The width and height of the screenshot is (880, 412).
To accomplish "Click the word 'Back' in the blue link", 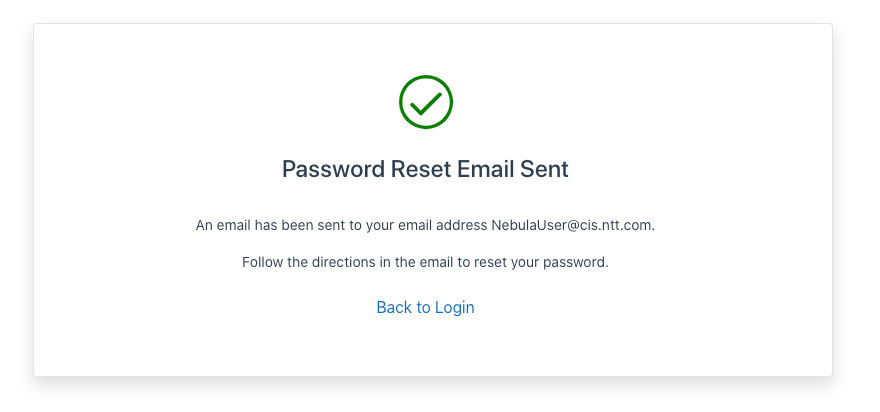I will click(394, 308).
